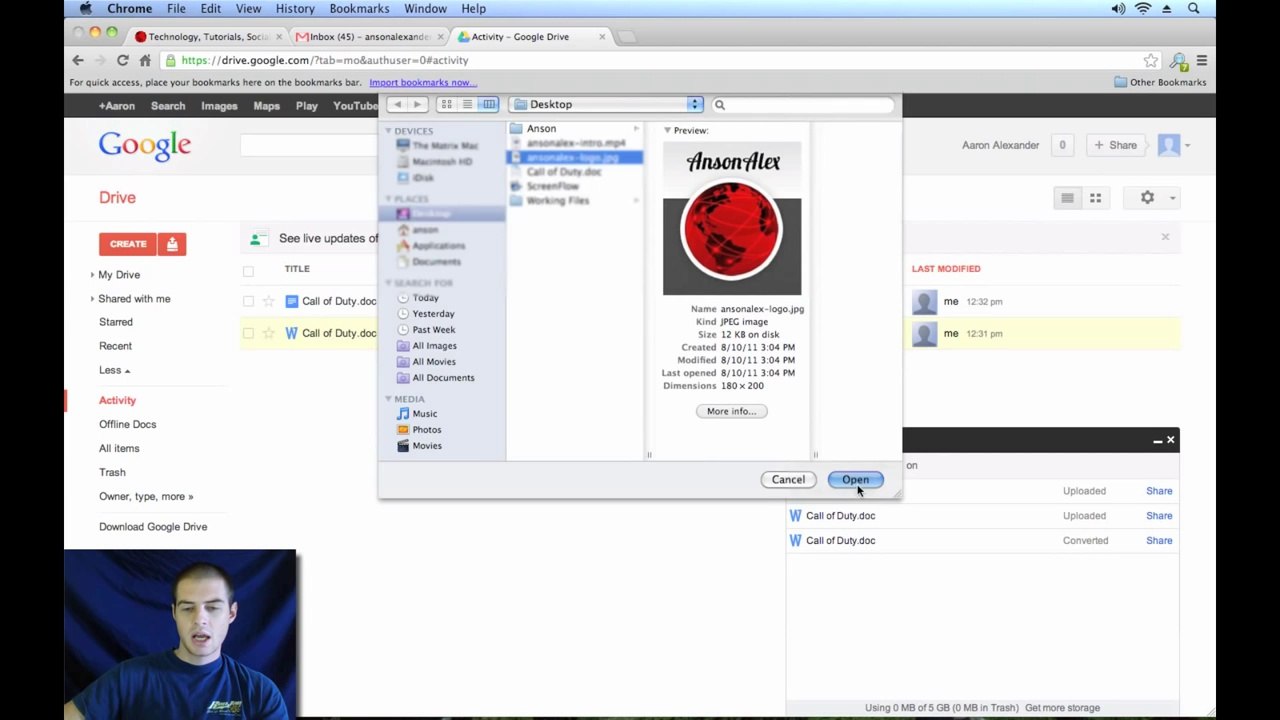1280x720 pixels.
Task: Click the More info... button
Action: click(x=731, y=412)
